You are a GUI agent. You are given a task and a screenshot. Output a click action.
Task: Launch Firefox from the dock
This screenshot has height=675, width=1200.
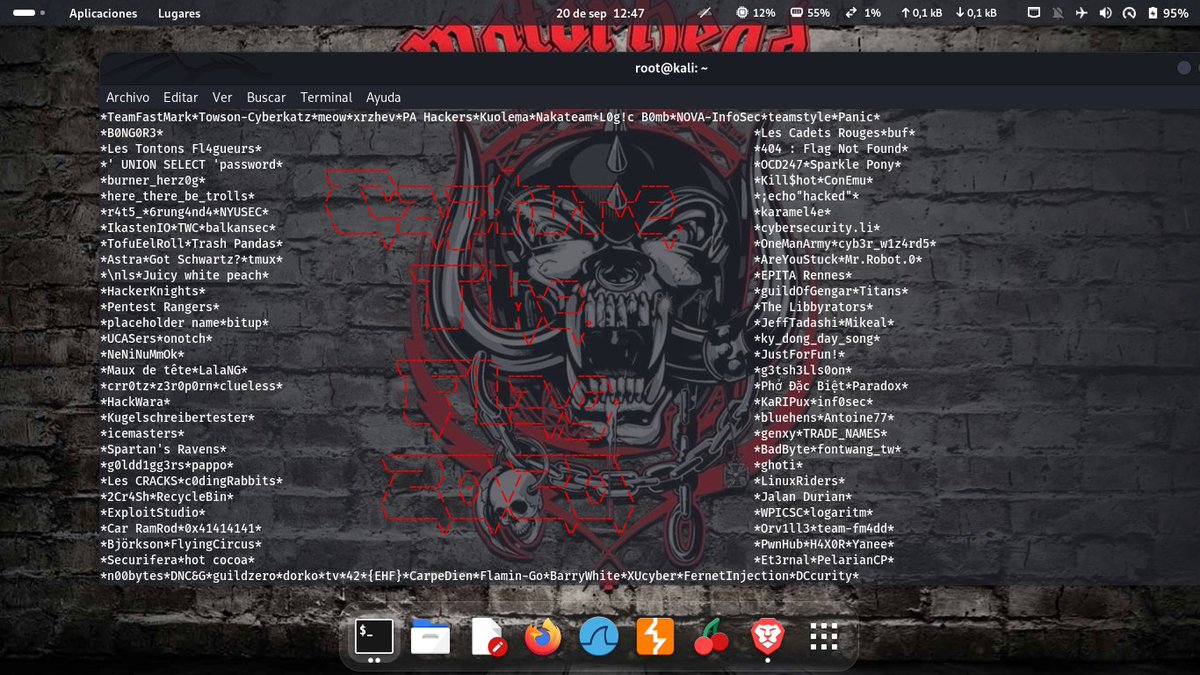click(543, 637)
